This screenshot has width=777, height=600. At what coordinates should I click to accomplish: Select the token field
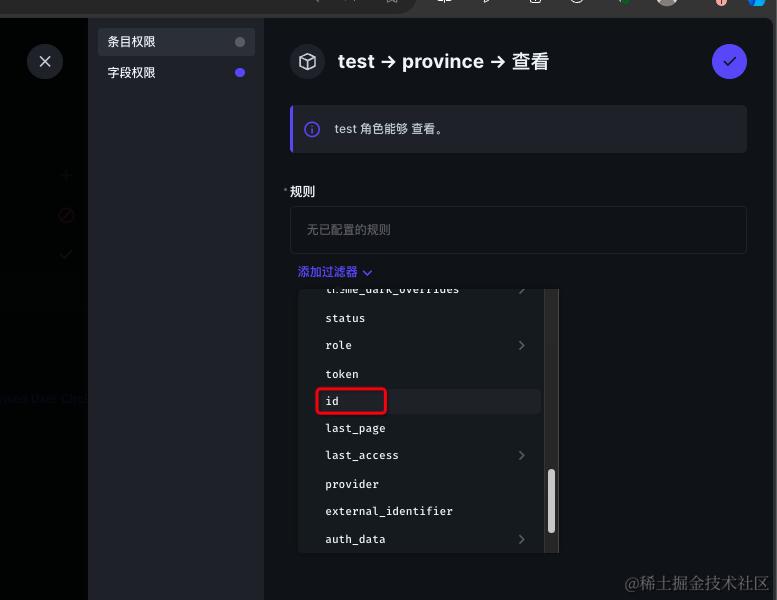(429, 374)
